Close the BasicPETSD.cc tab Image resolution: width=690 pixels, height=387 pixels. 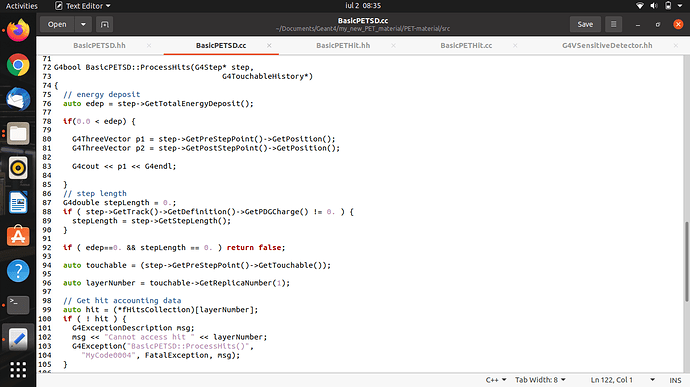pos(269,45)
